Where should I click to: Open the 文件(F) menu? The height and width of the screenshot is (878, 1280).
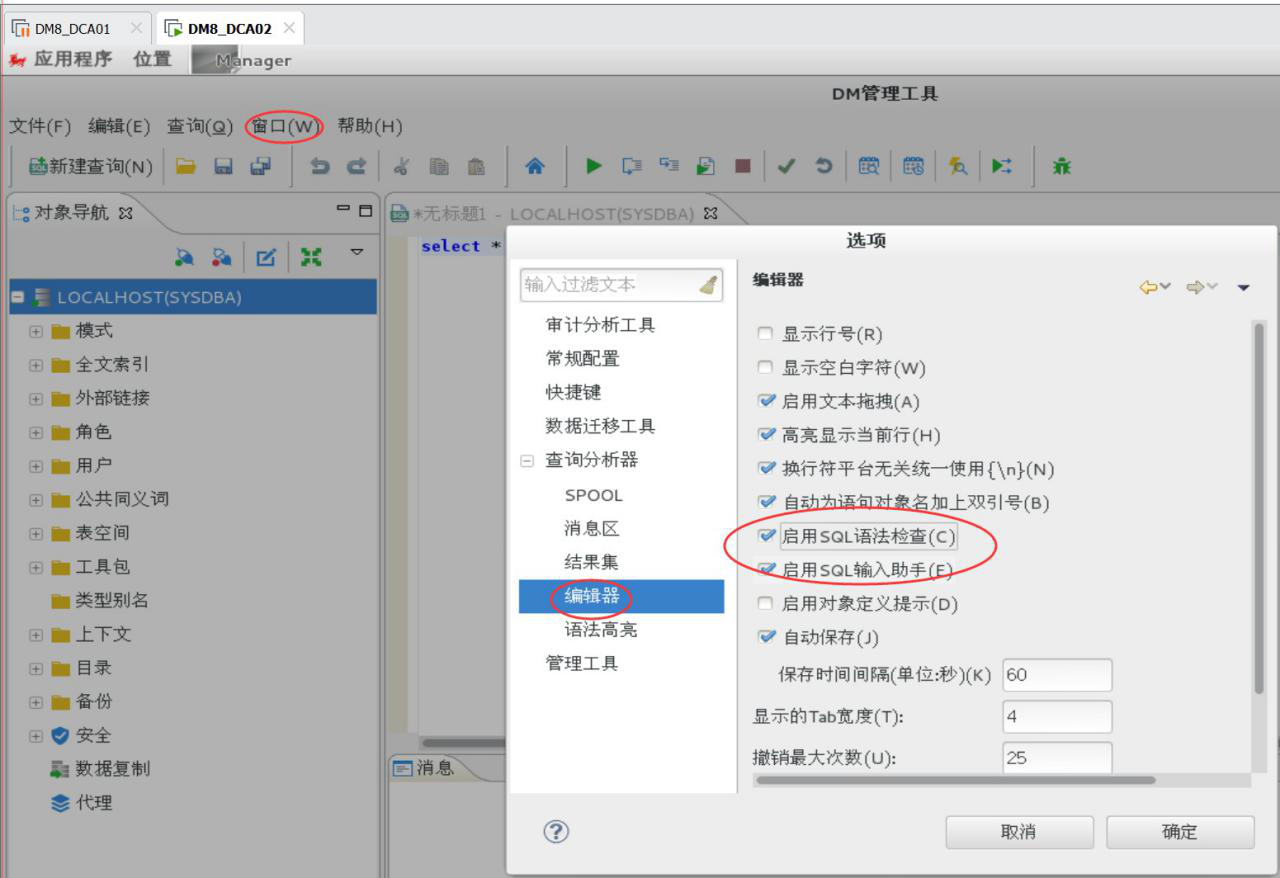pos(40,126)
